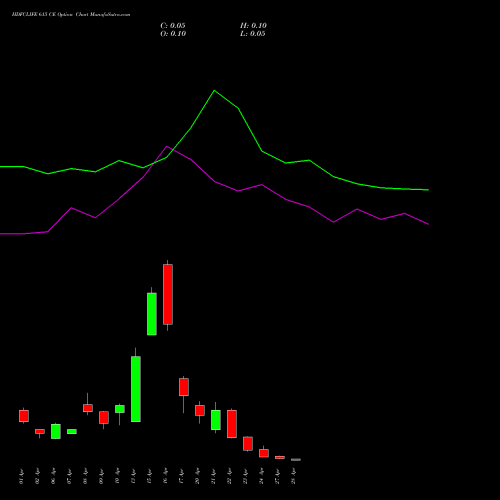Click the HDFCLIFE 615 CE chart title
500x500 pixels.
71,15
